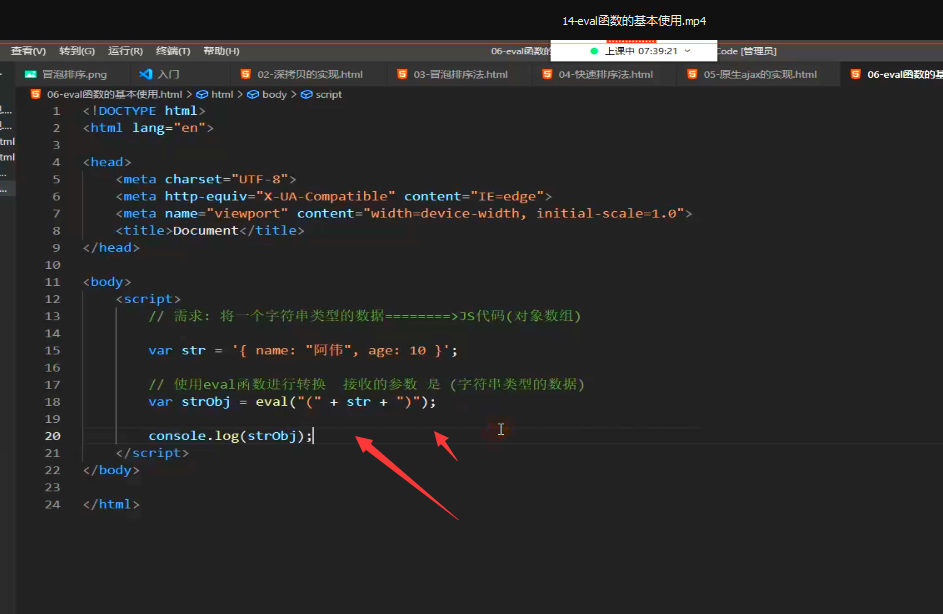The width and height of the screenshot is (943, 614).
Task: Click the closing script tag
Action: (x=152, y=452)
